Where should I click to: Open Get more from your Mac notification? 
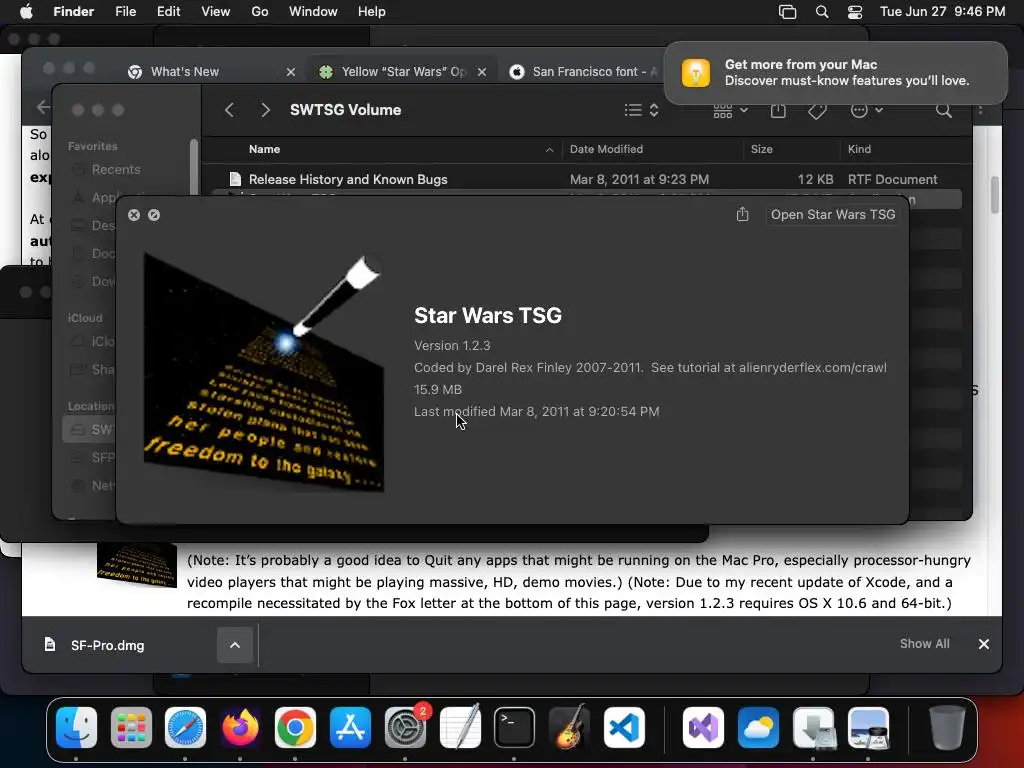[836, 72]
